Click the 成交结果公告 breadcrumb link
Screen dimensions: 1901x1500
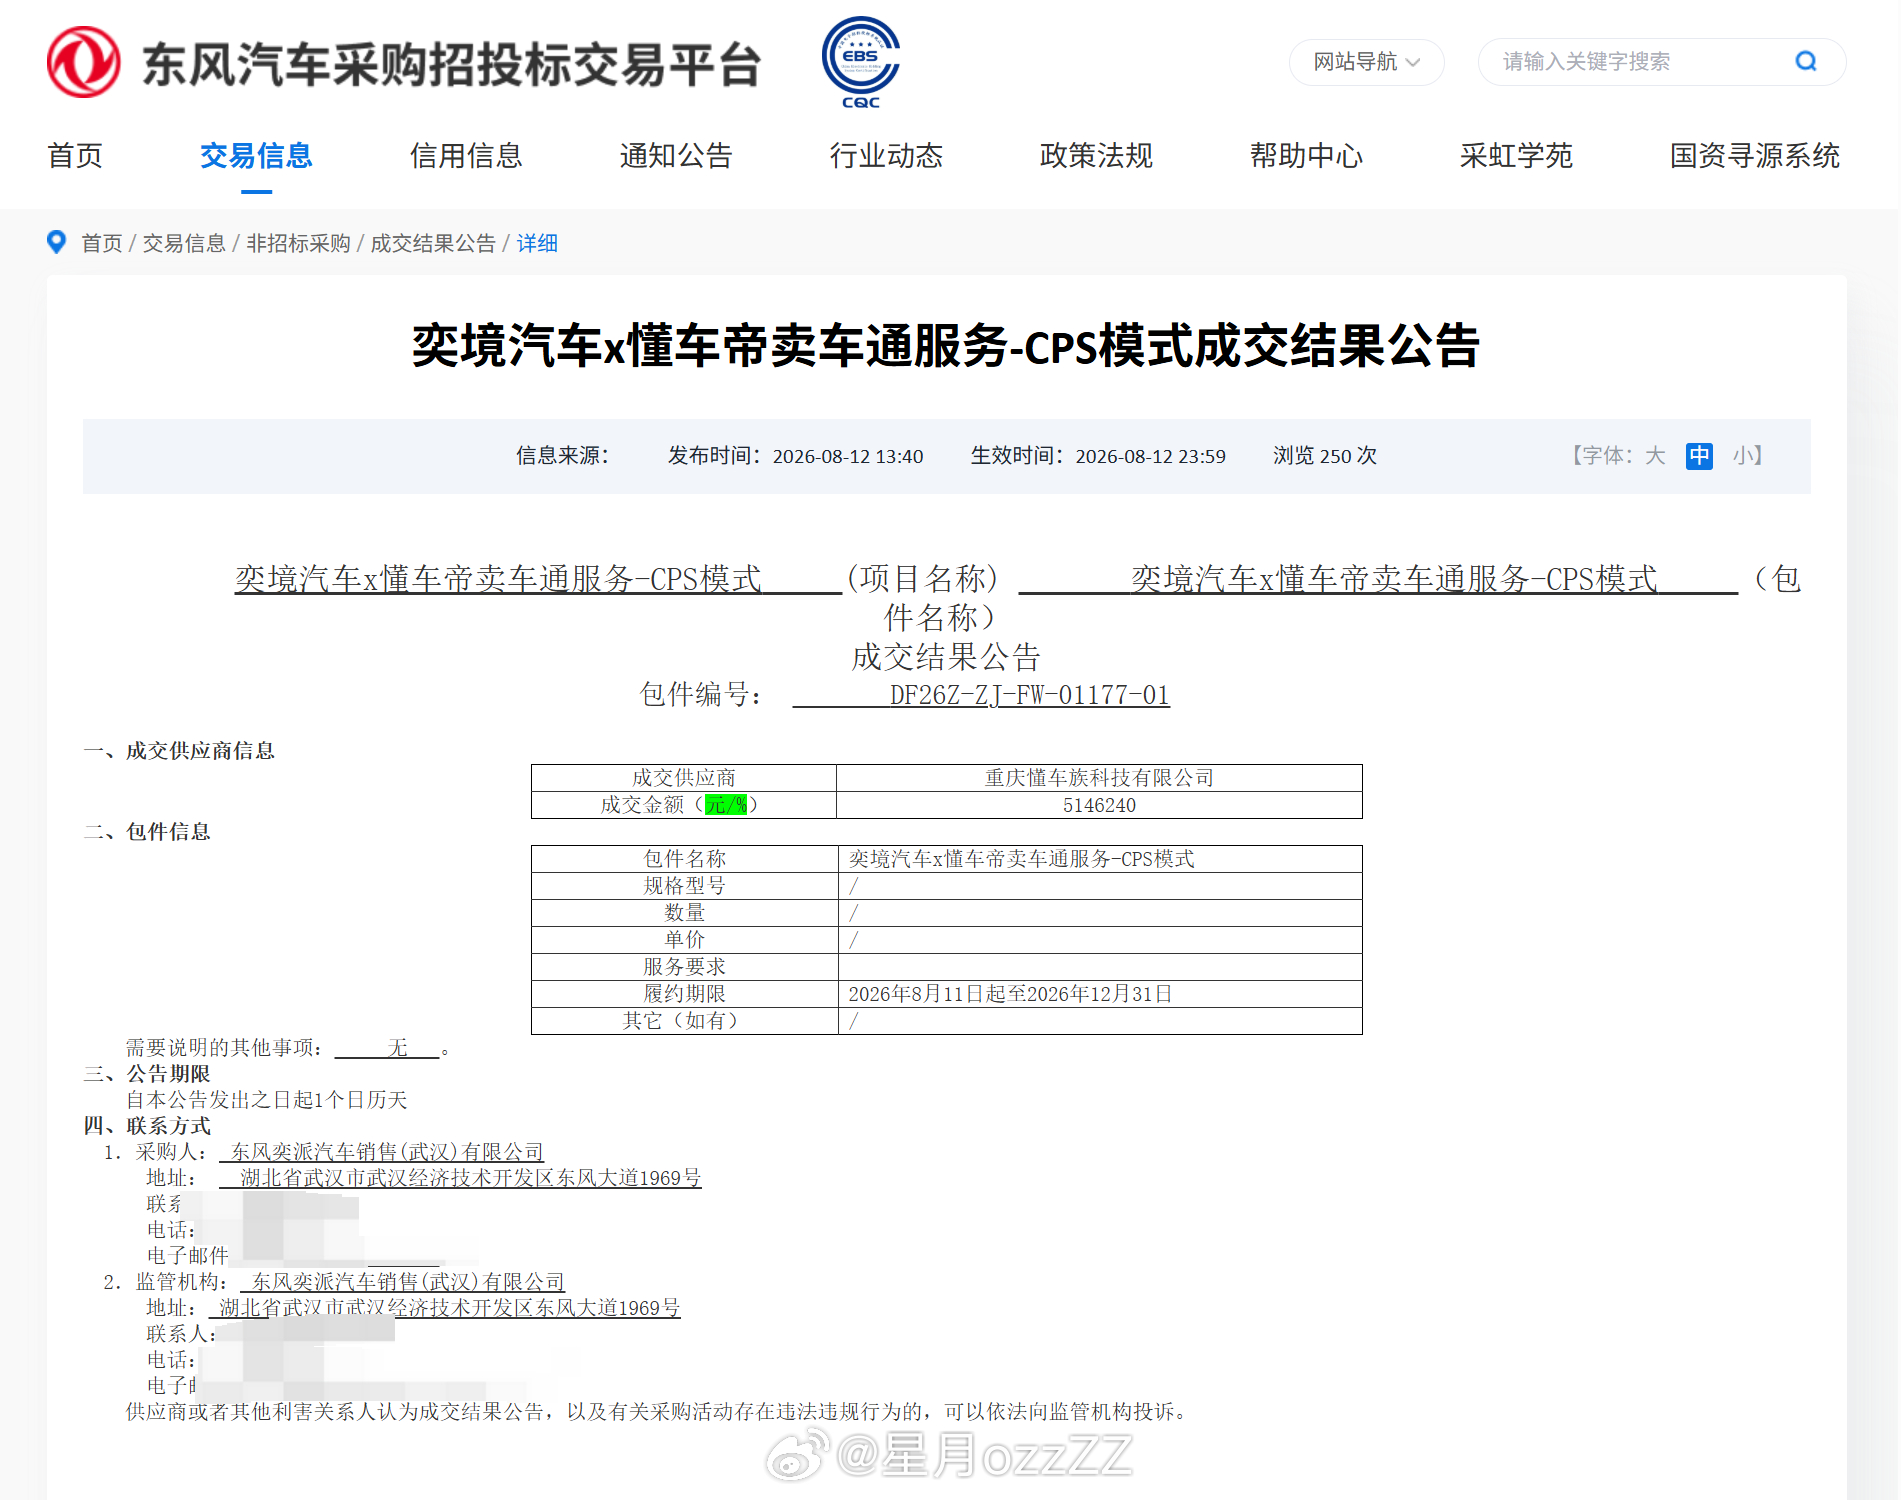click(x=433, y=243)
